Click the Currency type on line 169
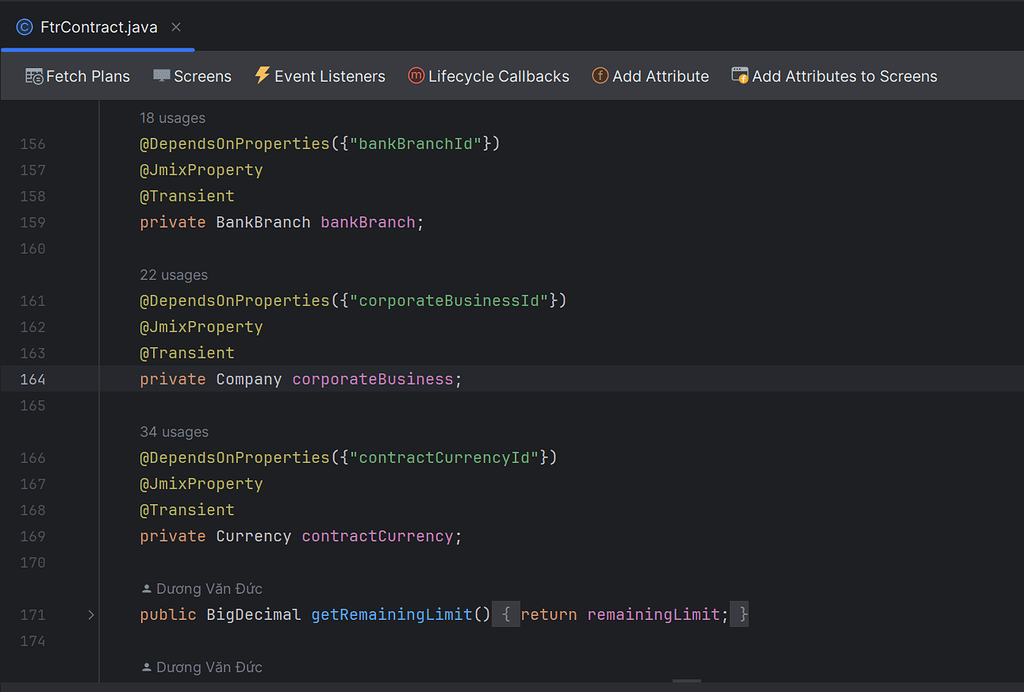Viewport: 1024px width, 692px height. pos(253,537)
